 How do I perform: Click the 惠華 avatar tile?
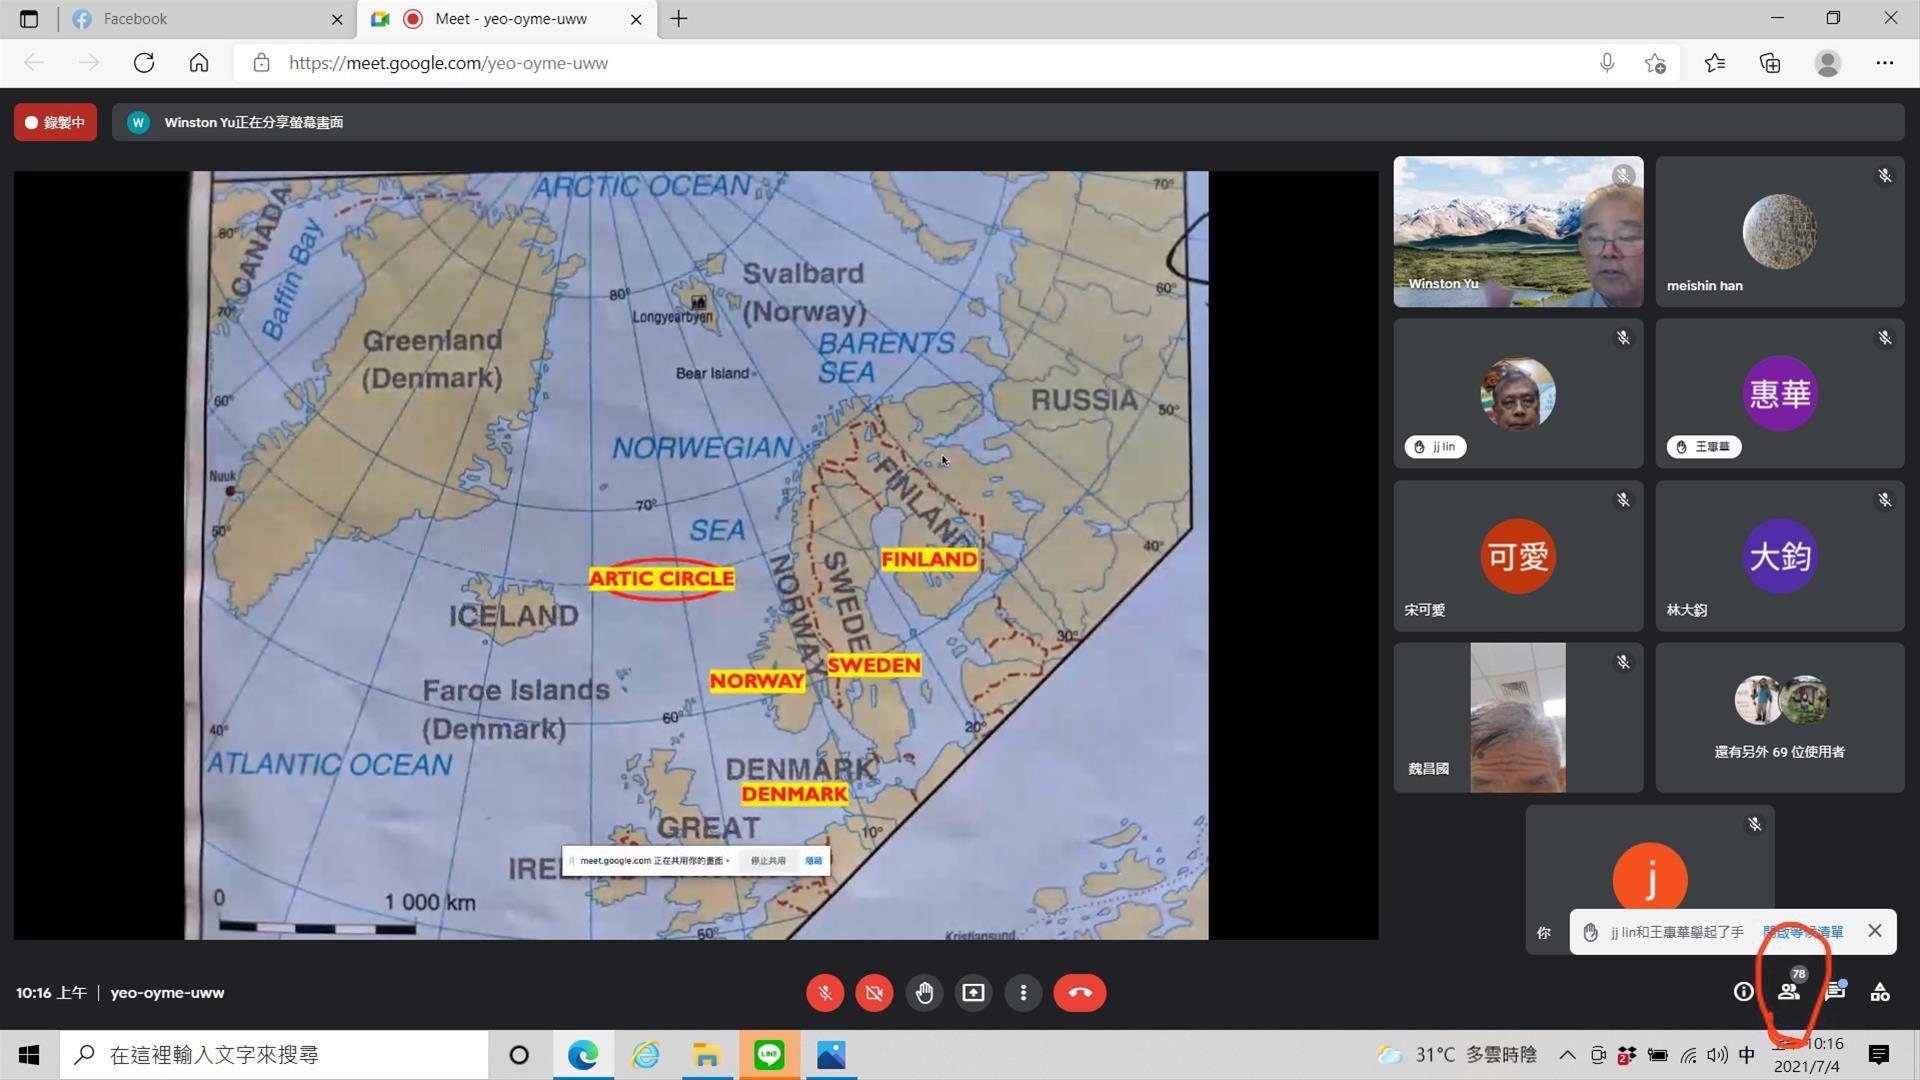coord(1780,394)
